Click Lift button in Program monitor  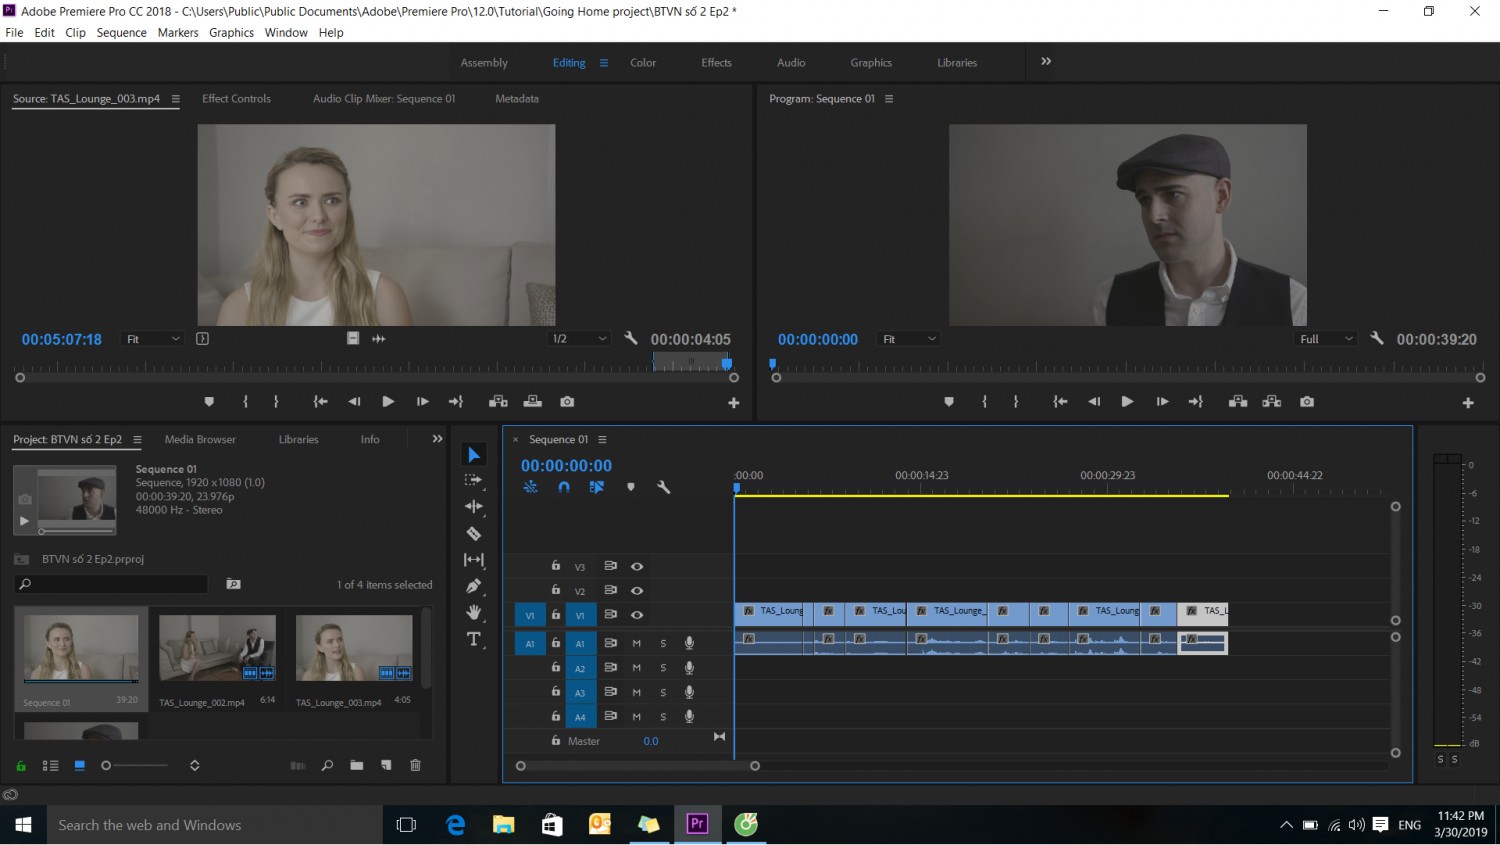[1238, 401]
